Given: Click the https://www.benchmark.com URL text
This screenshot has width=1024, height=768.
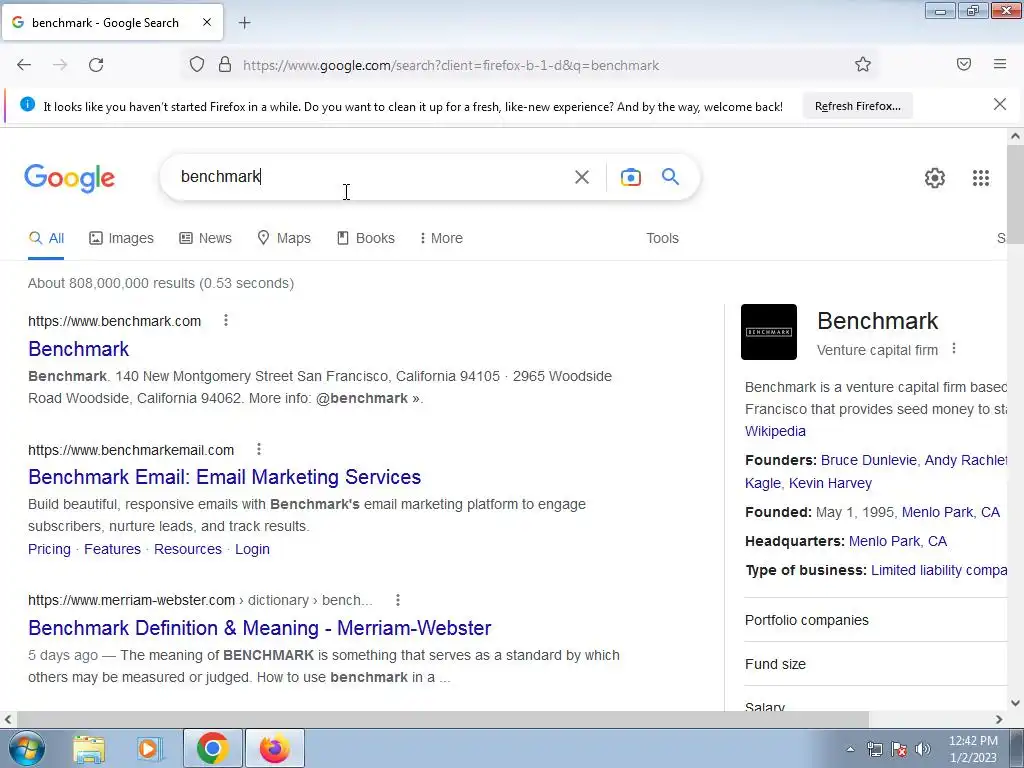Looking at the screenshot, I should [x=114, y=321].
